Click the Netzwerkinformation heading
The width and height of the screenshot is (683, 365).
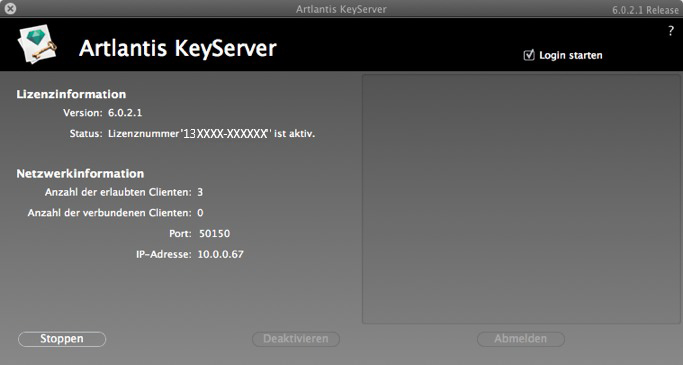click(x=80, y=174)
